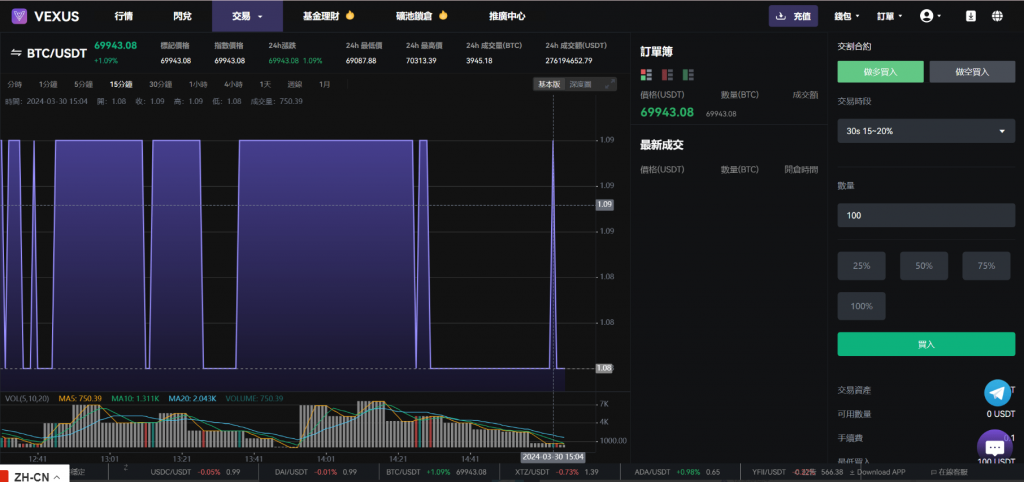The width and height of the screenshot is (1024, 482).
Task: Click the app download icon in header
Action: (970, 16)
